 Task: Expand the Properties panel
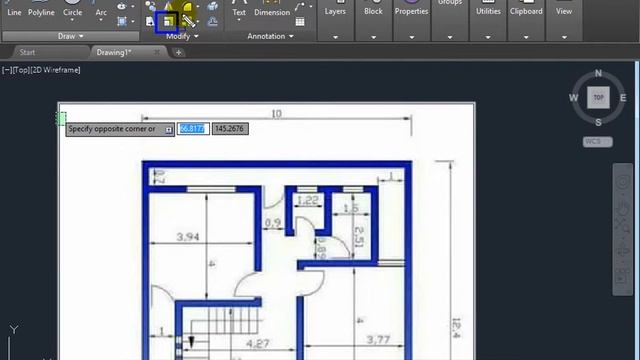[x=411, y=37]
